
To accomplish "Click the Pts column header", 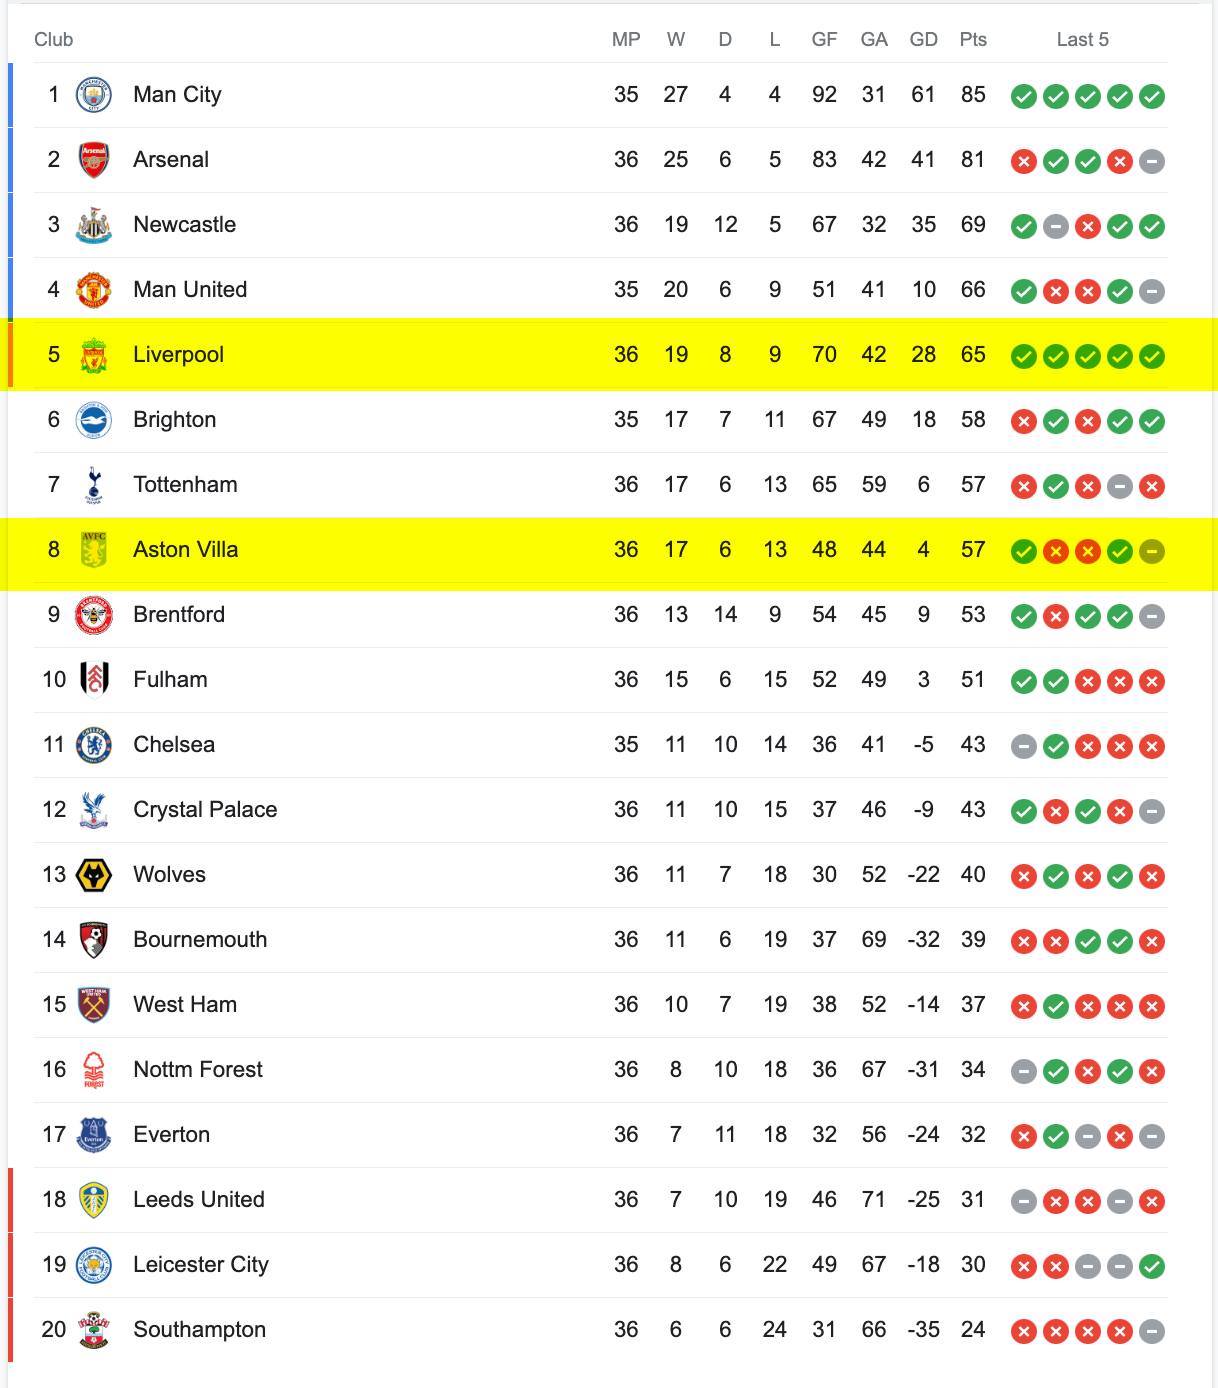I will click(x=973, y=40).
